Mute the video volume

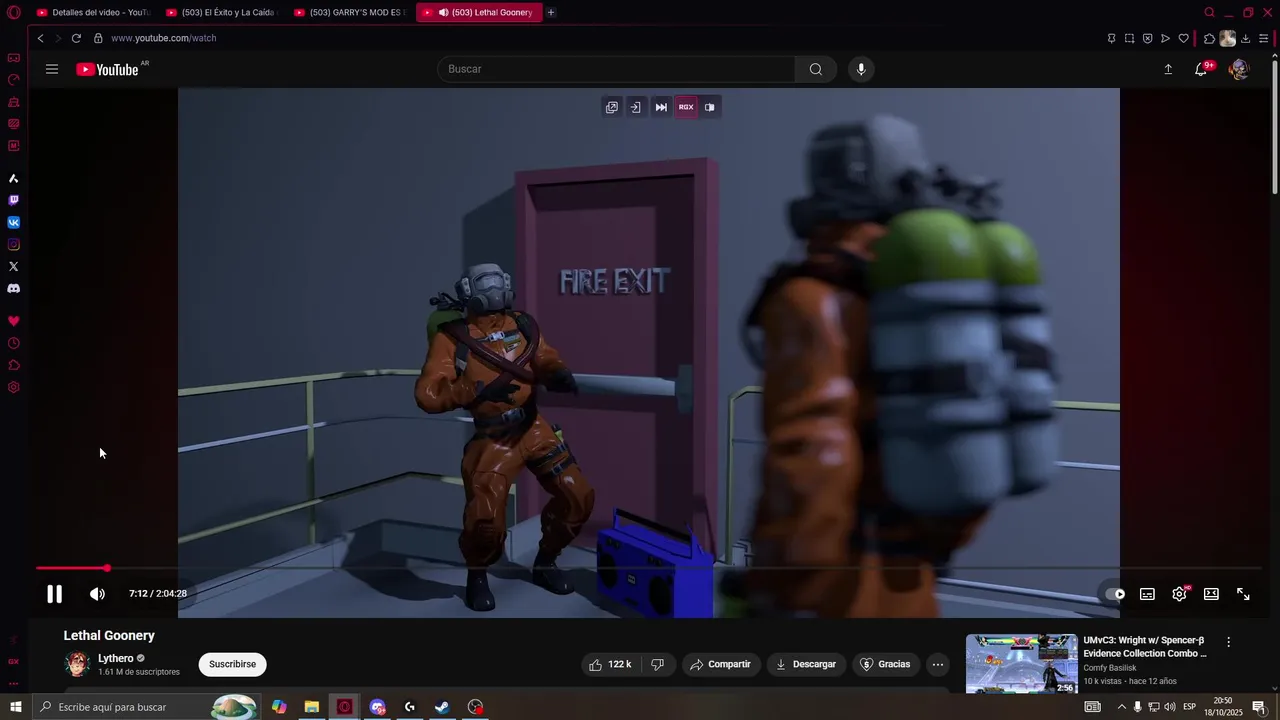97,594
